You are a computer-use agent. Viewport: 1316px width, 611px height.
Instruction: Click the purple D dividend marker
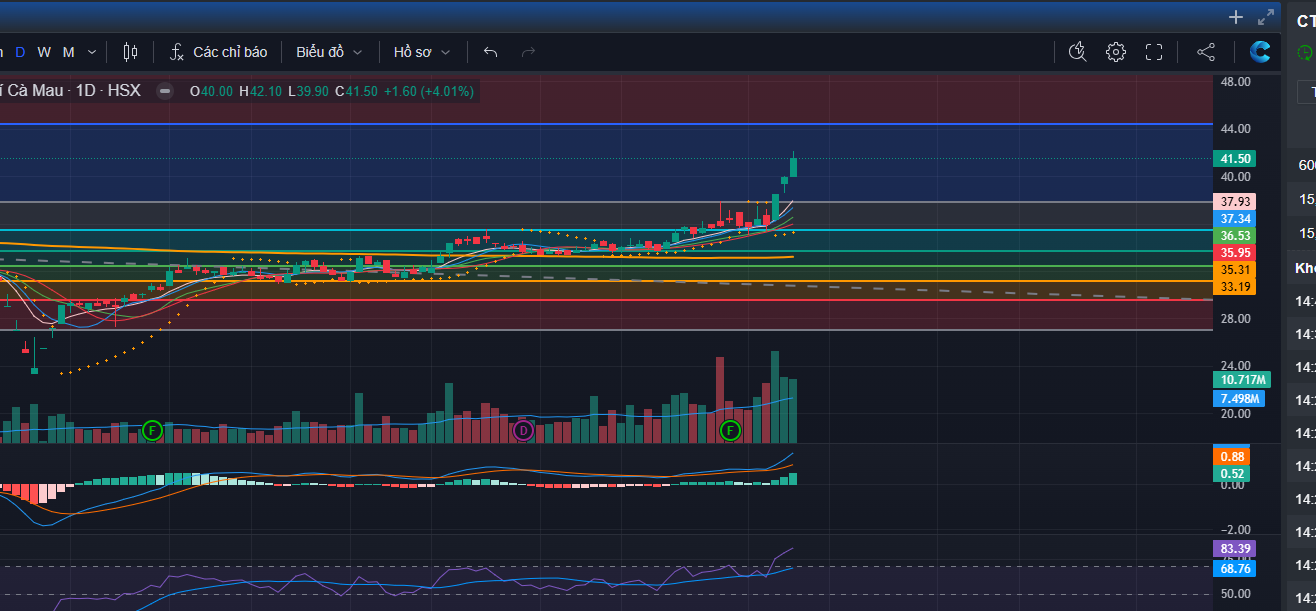522,431
